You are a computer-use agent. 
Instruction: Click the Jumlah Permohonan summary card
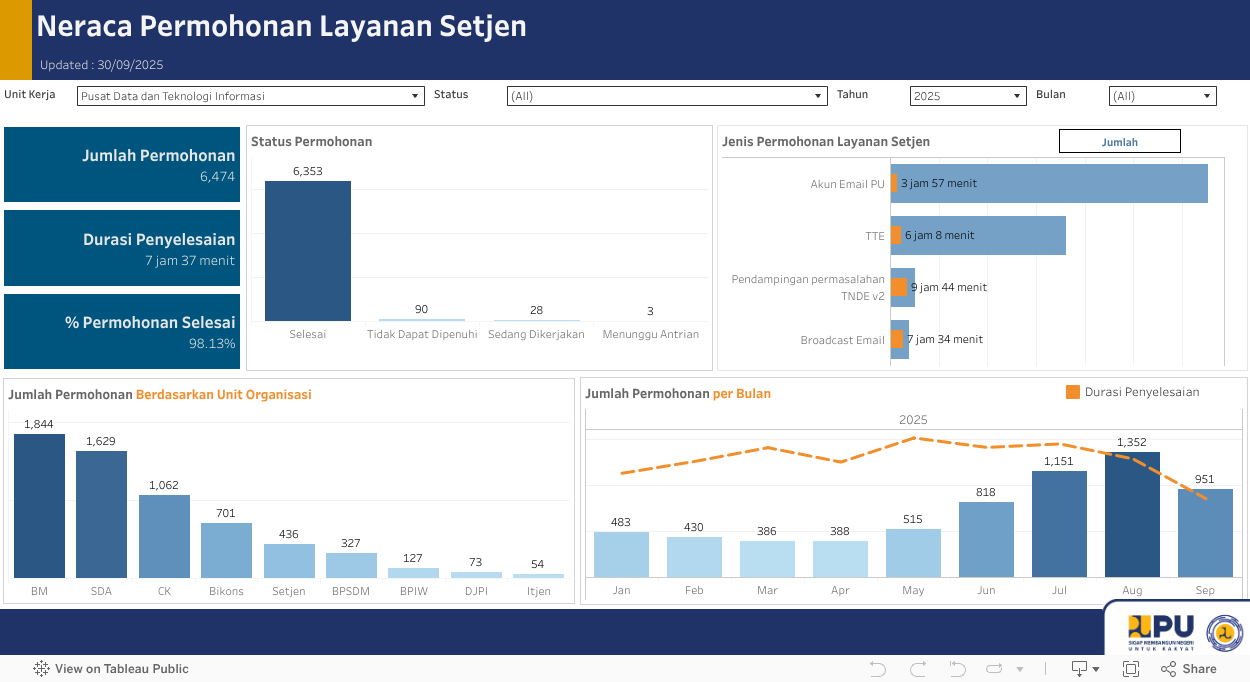(122, 165)
